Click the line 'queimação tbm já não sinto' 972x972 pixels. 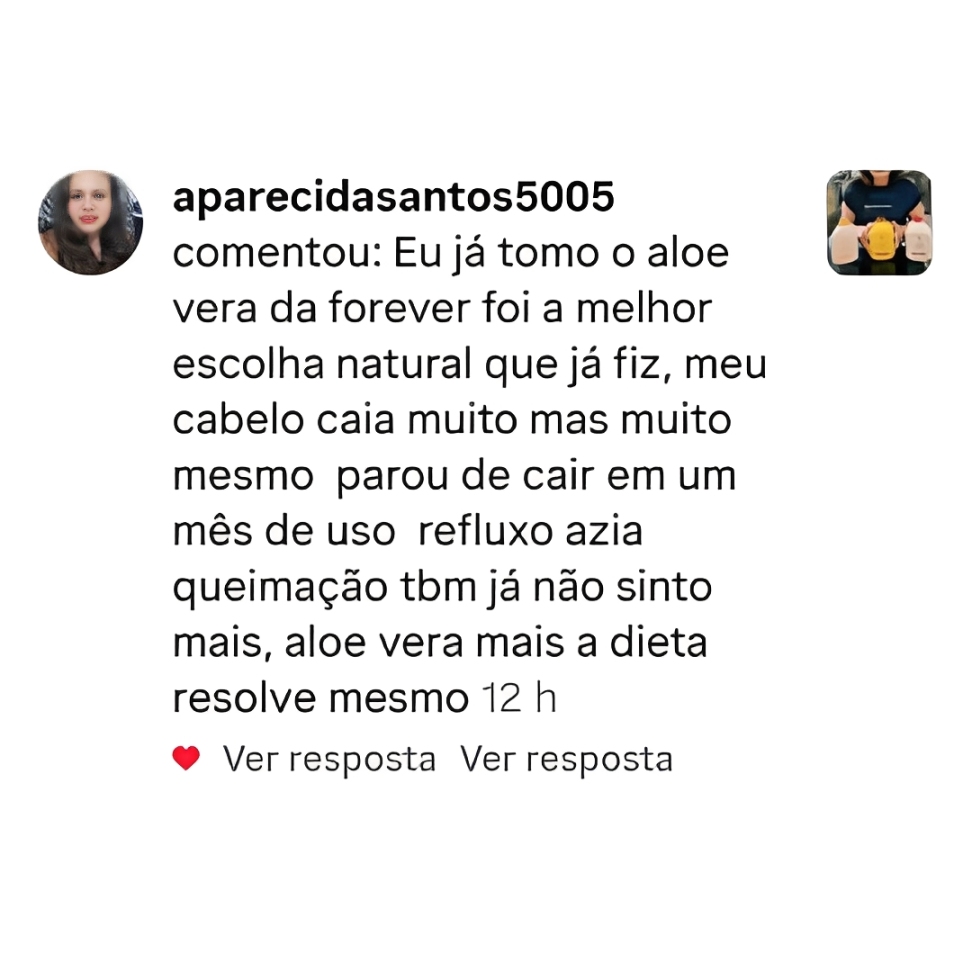click(x=442, y=588)
